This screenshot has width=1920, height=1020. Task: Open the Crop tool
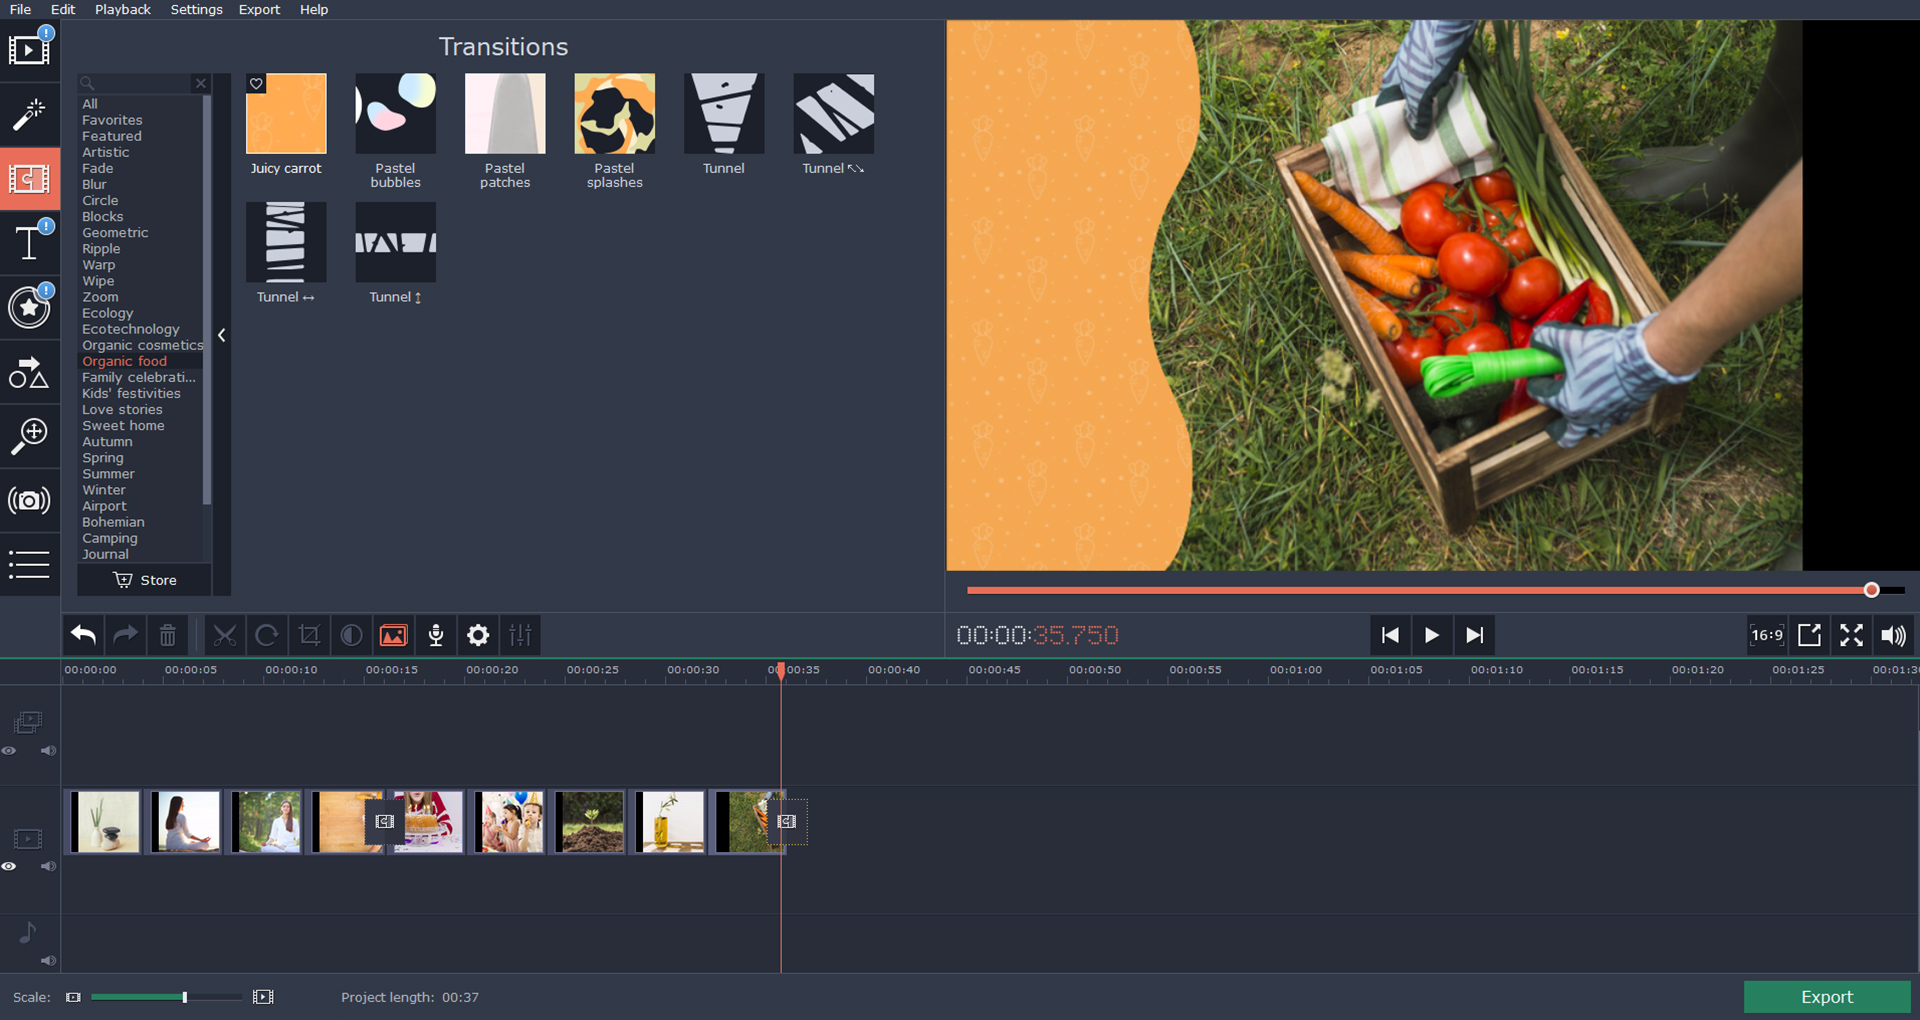click(310, 635)
